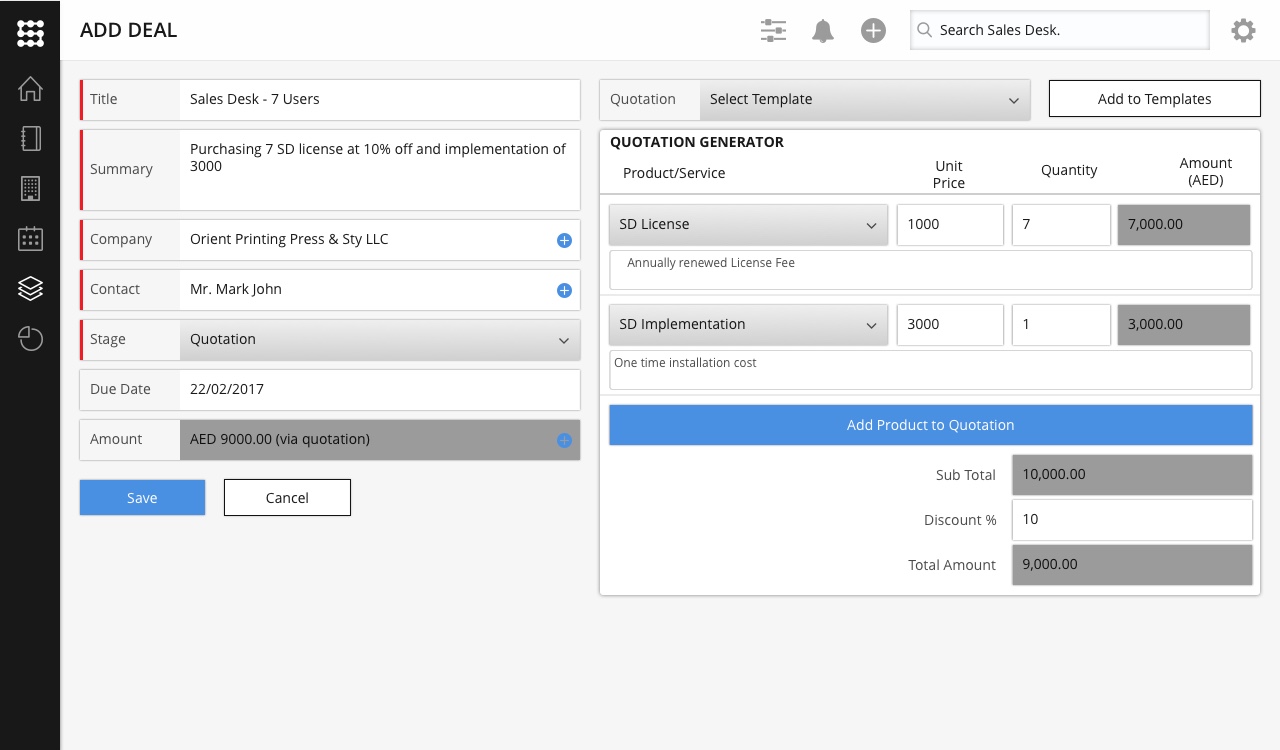Add new company via plus icon
The image size is (1280, 750).
point(564,240)
